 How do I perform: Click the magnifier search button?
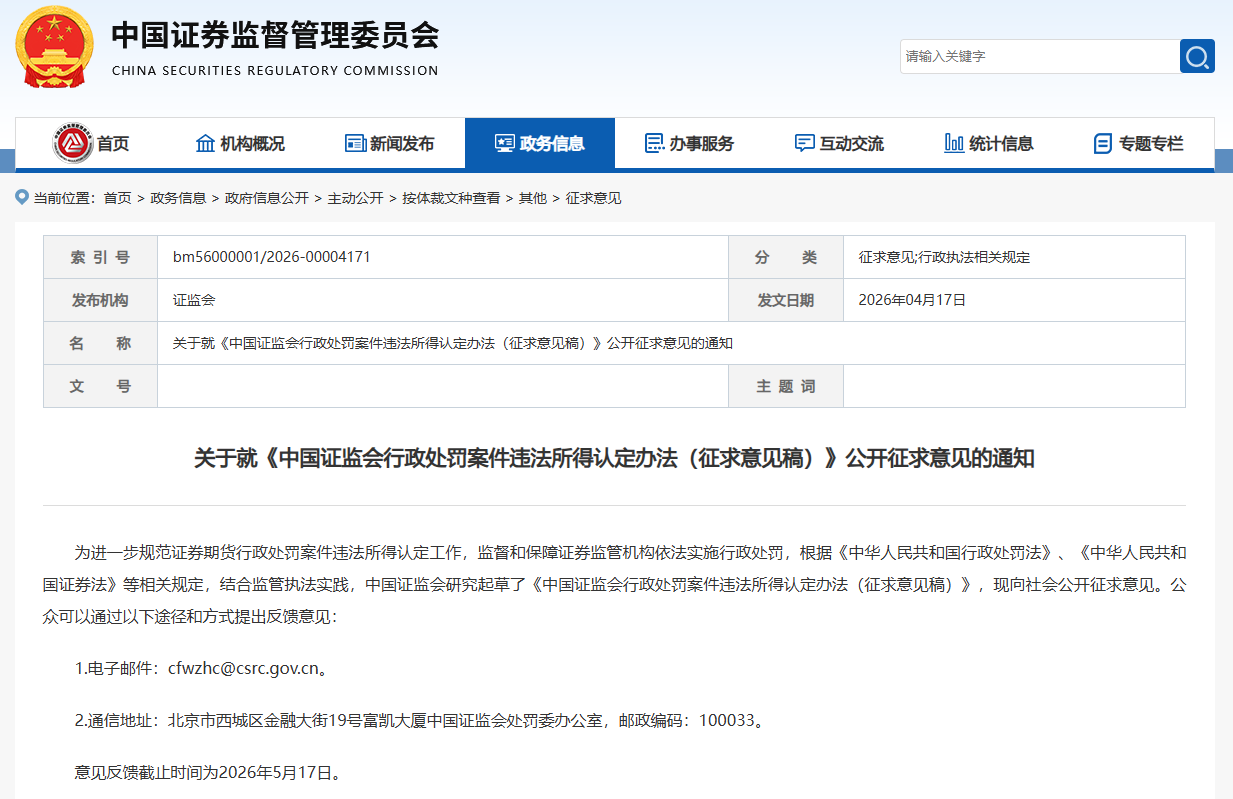1197,56
